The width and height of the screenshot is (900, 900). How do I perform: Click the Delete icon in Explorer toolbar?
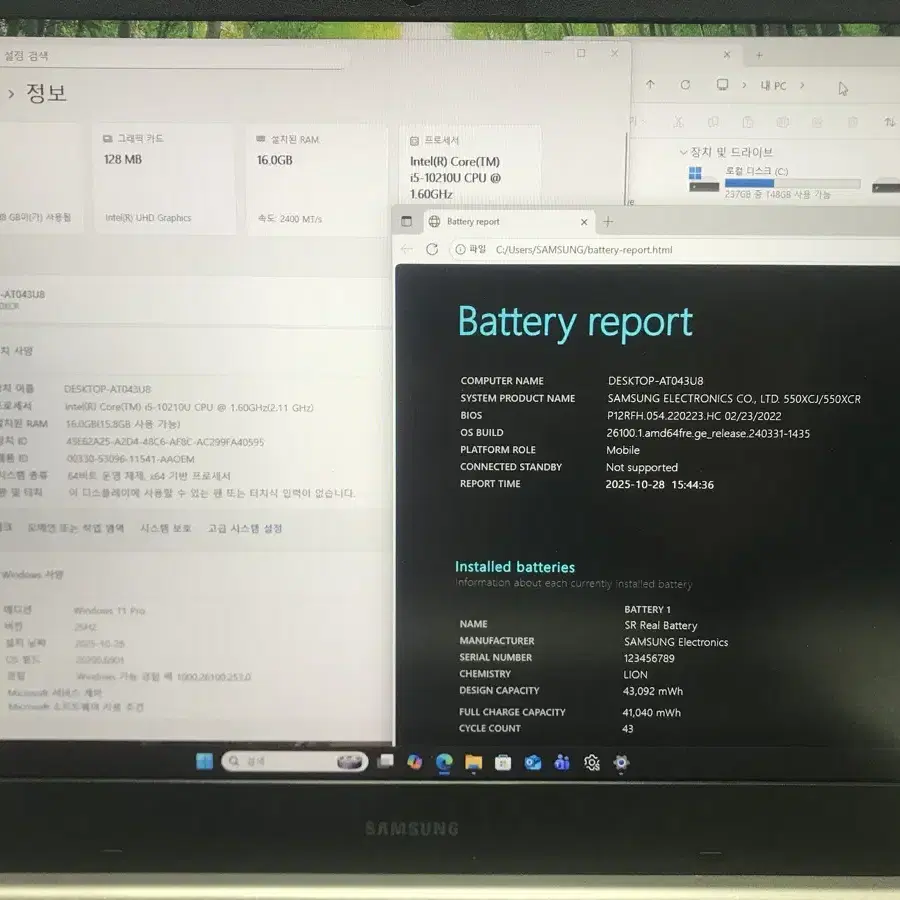click(x=852, y=121)
